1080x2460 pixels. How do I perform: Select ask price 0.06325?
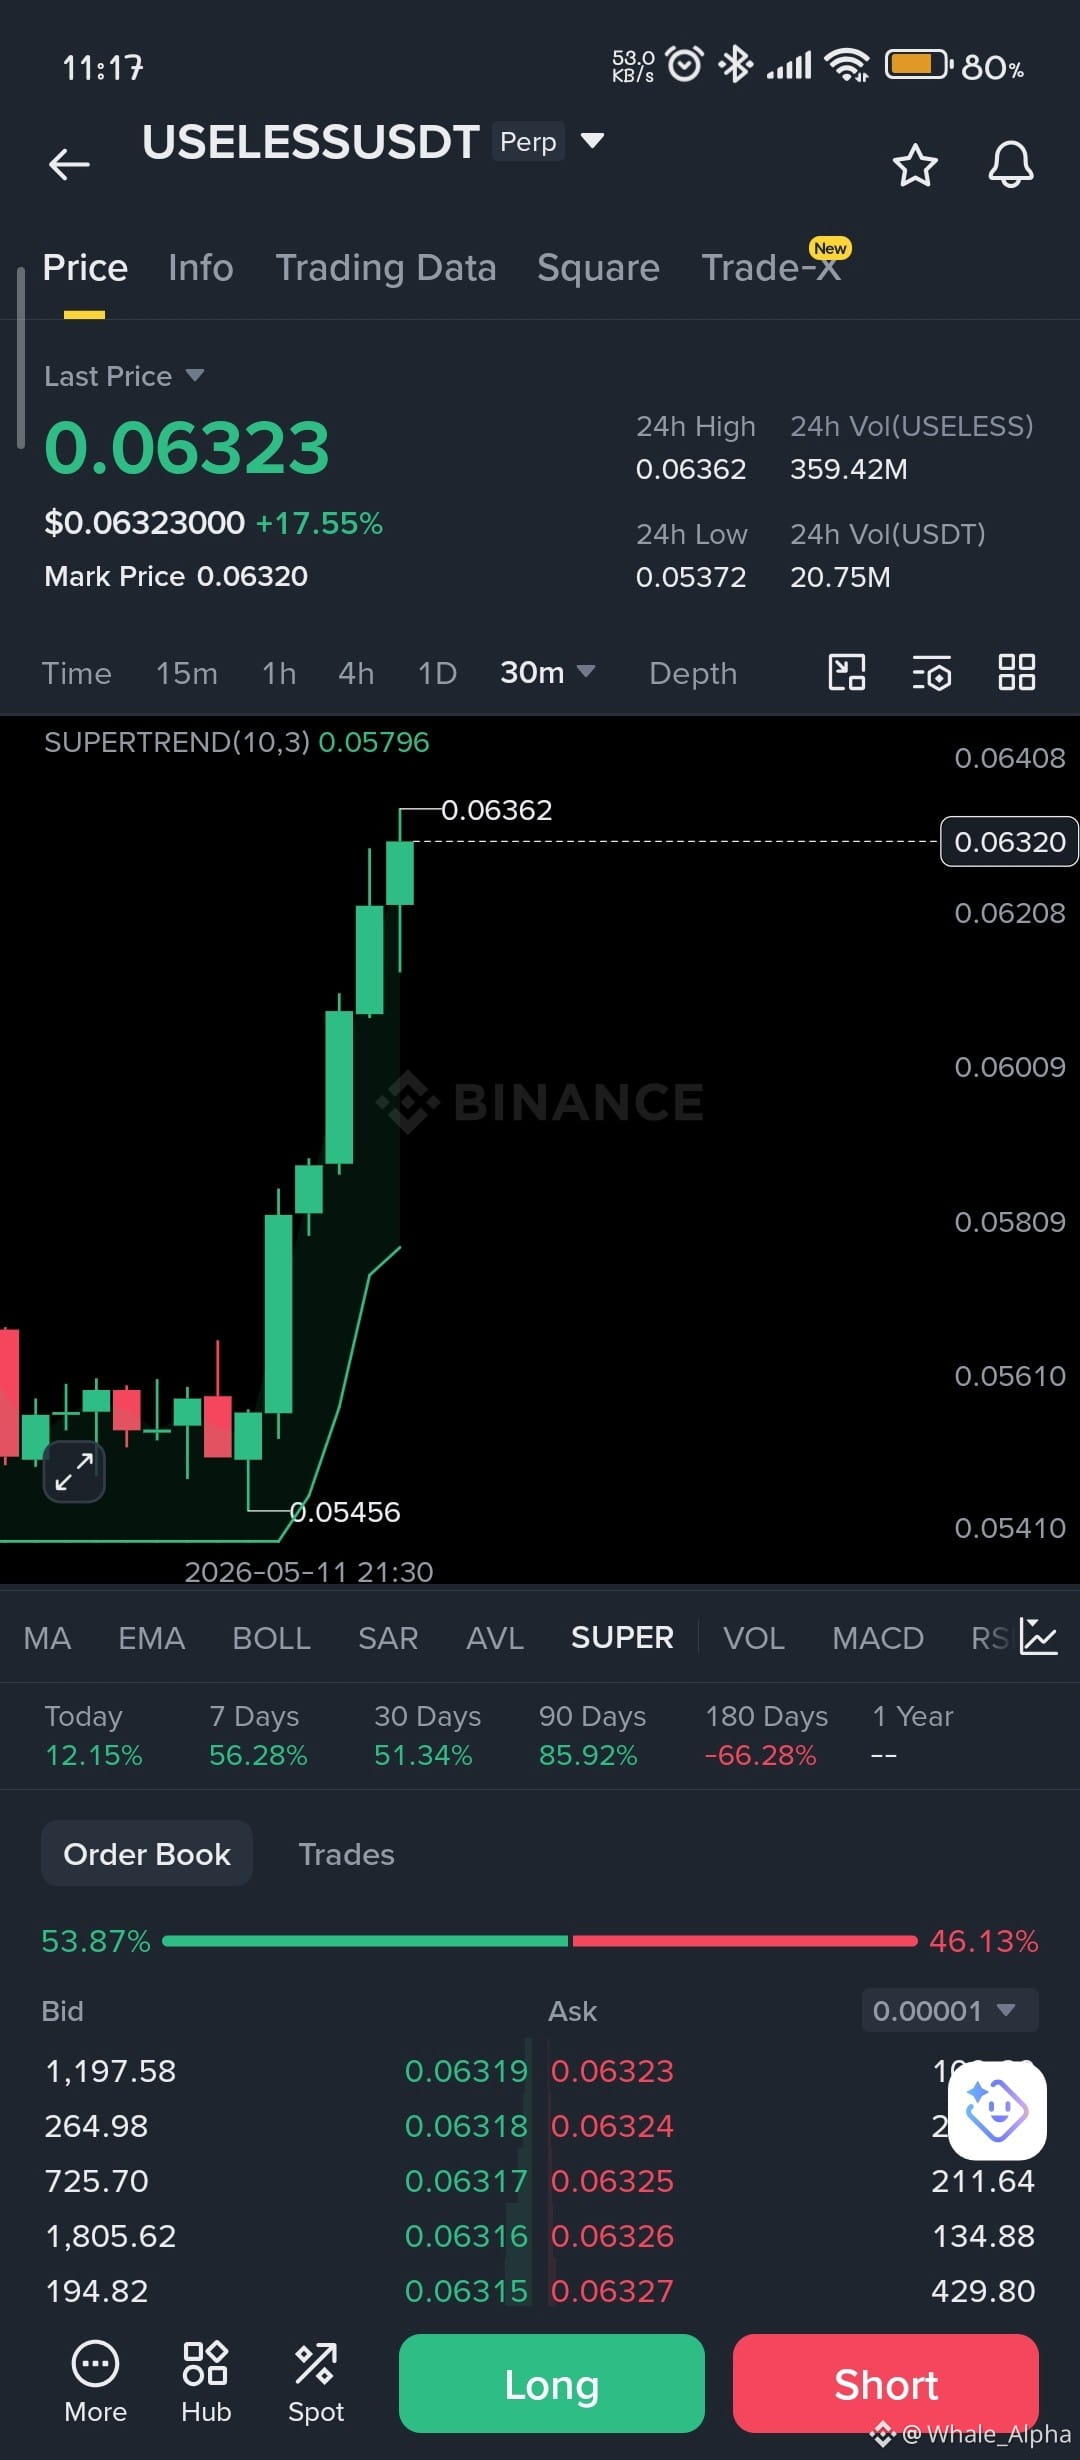[x=612, y=2181]
